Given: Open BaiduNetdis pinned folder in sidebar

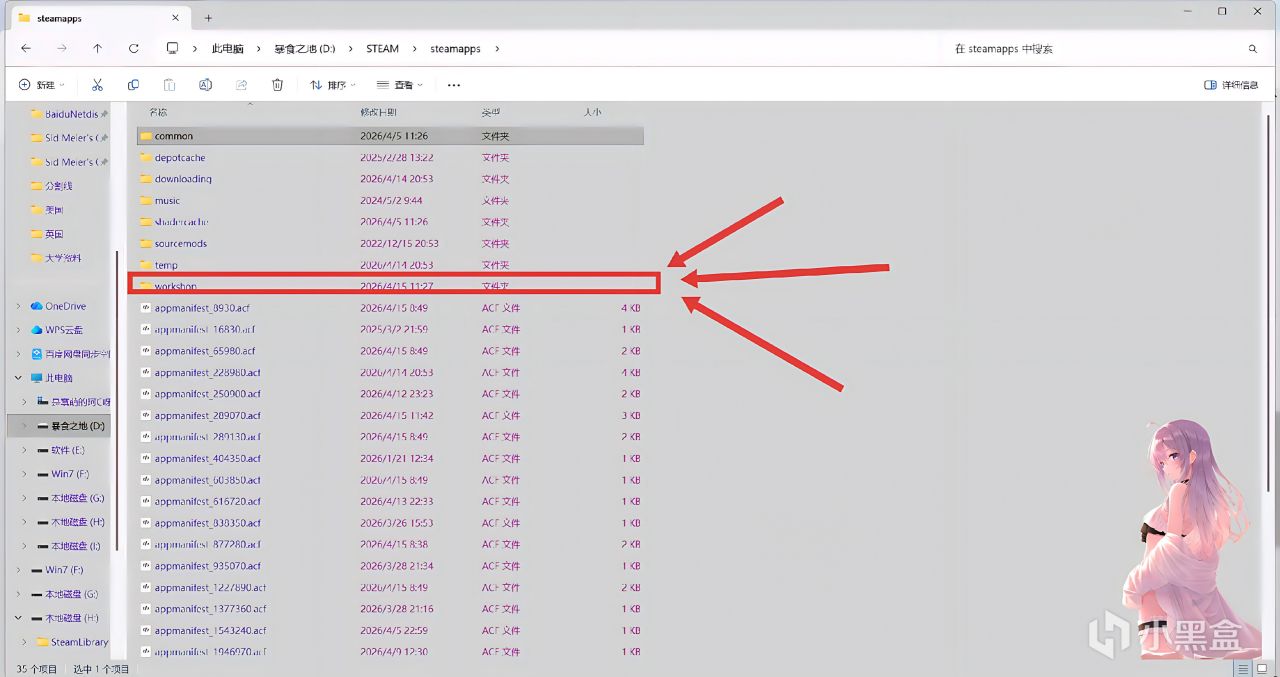Looking at the screenshot, I should tap(68, 114).
